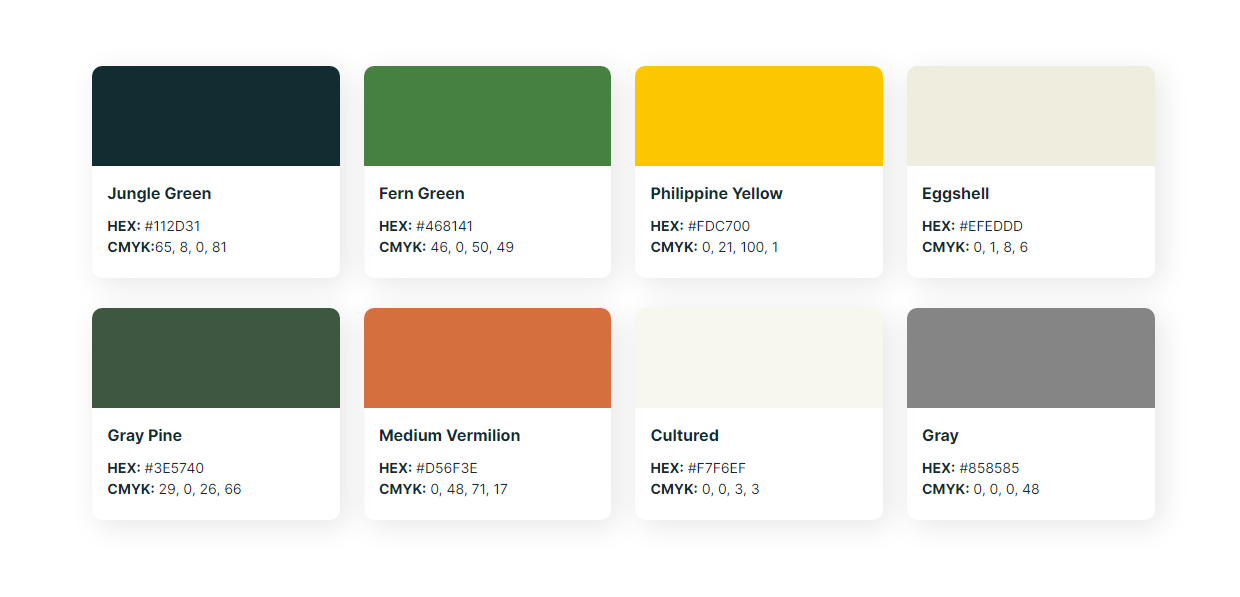This screenshot has height=597, width=1240.
Task: Click the Eggshell color swatch
Action: click(1031, 116)
